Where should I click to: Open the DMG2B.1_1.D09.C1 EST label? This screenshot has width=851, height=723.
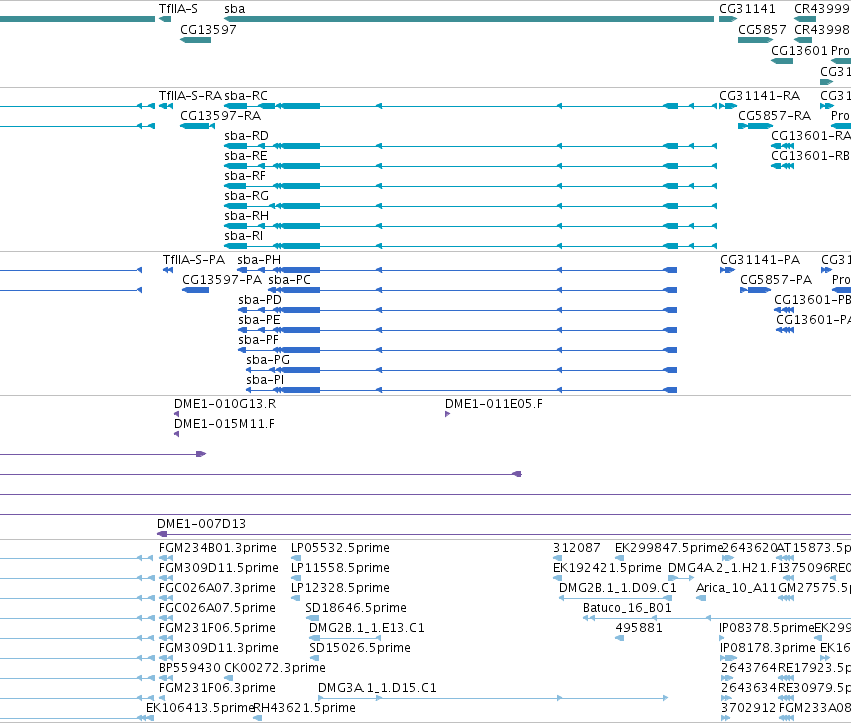click(x=618, y=588)
